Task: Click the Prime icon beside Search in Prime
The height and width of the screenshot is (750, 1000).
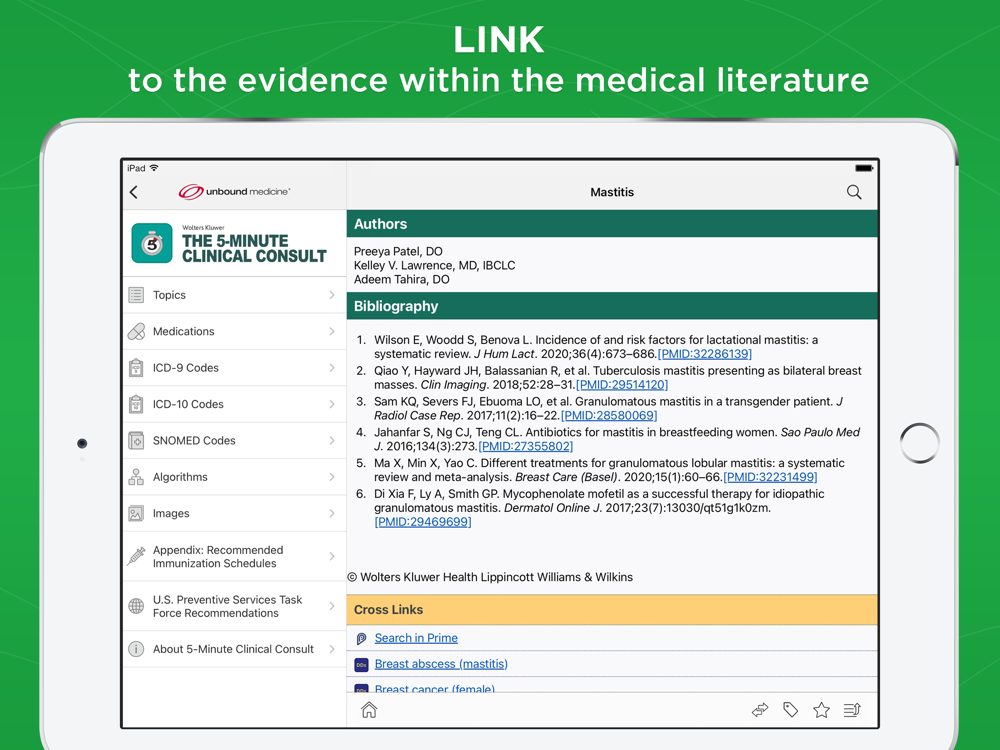Action: click(x=361, y=638)
